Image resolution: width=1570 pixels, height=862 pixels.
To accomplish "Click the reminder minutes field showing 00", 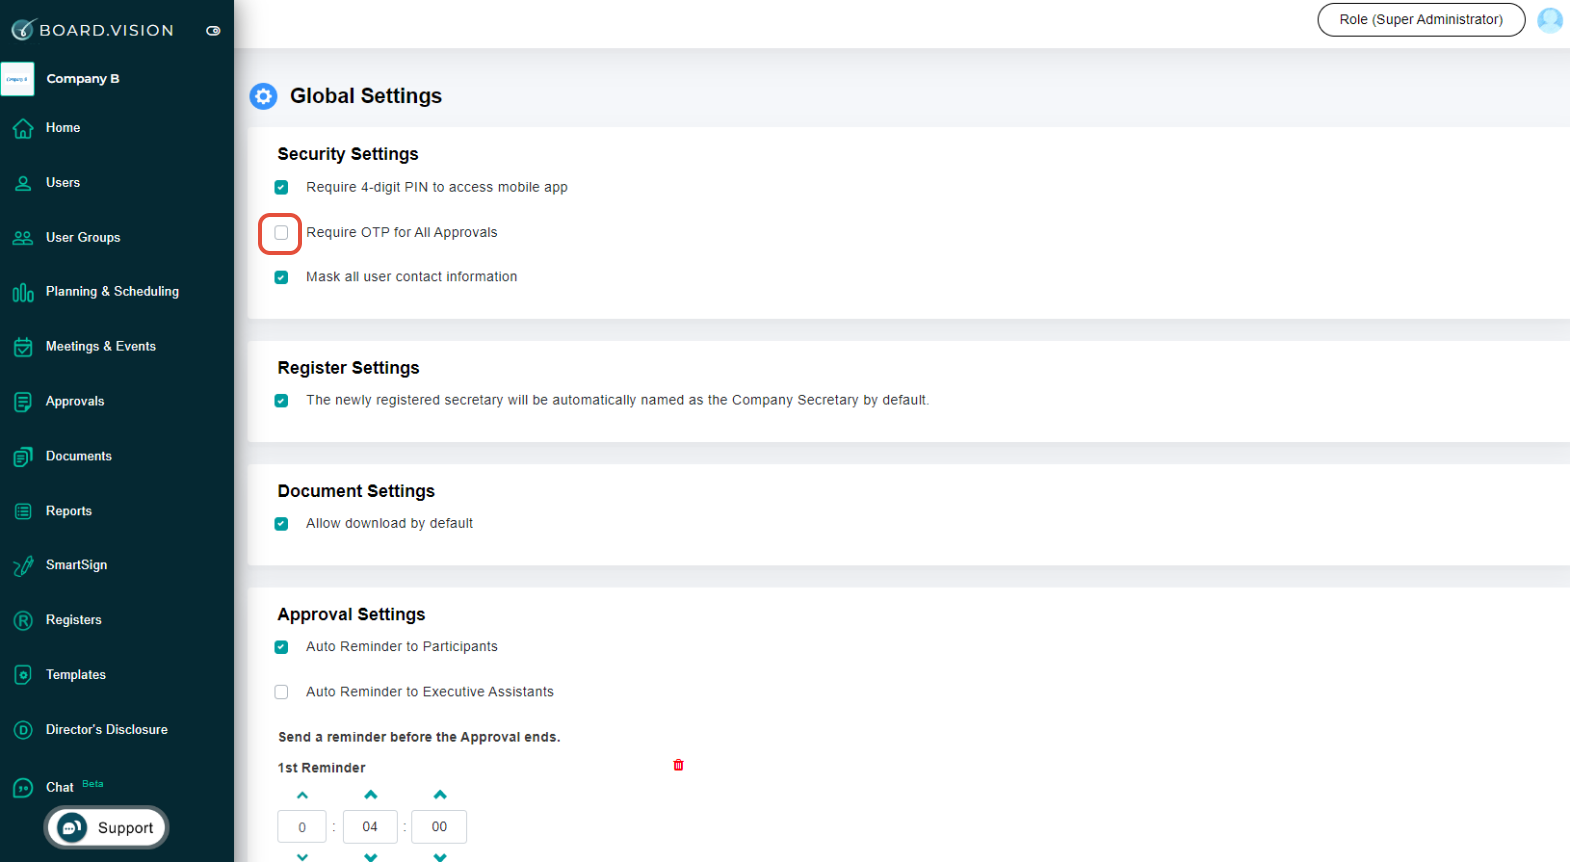I will (439, 827).
